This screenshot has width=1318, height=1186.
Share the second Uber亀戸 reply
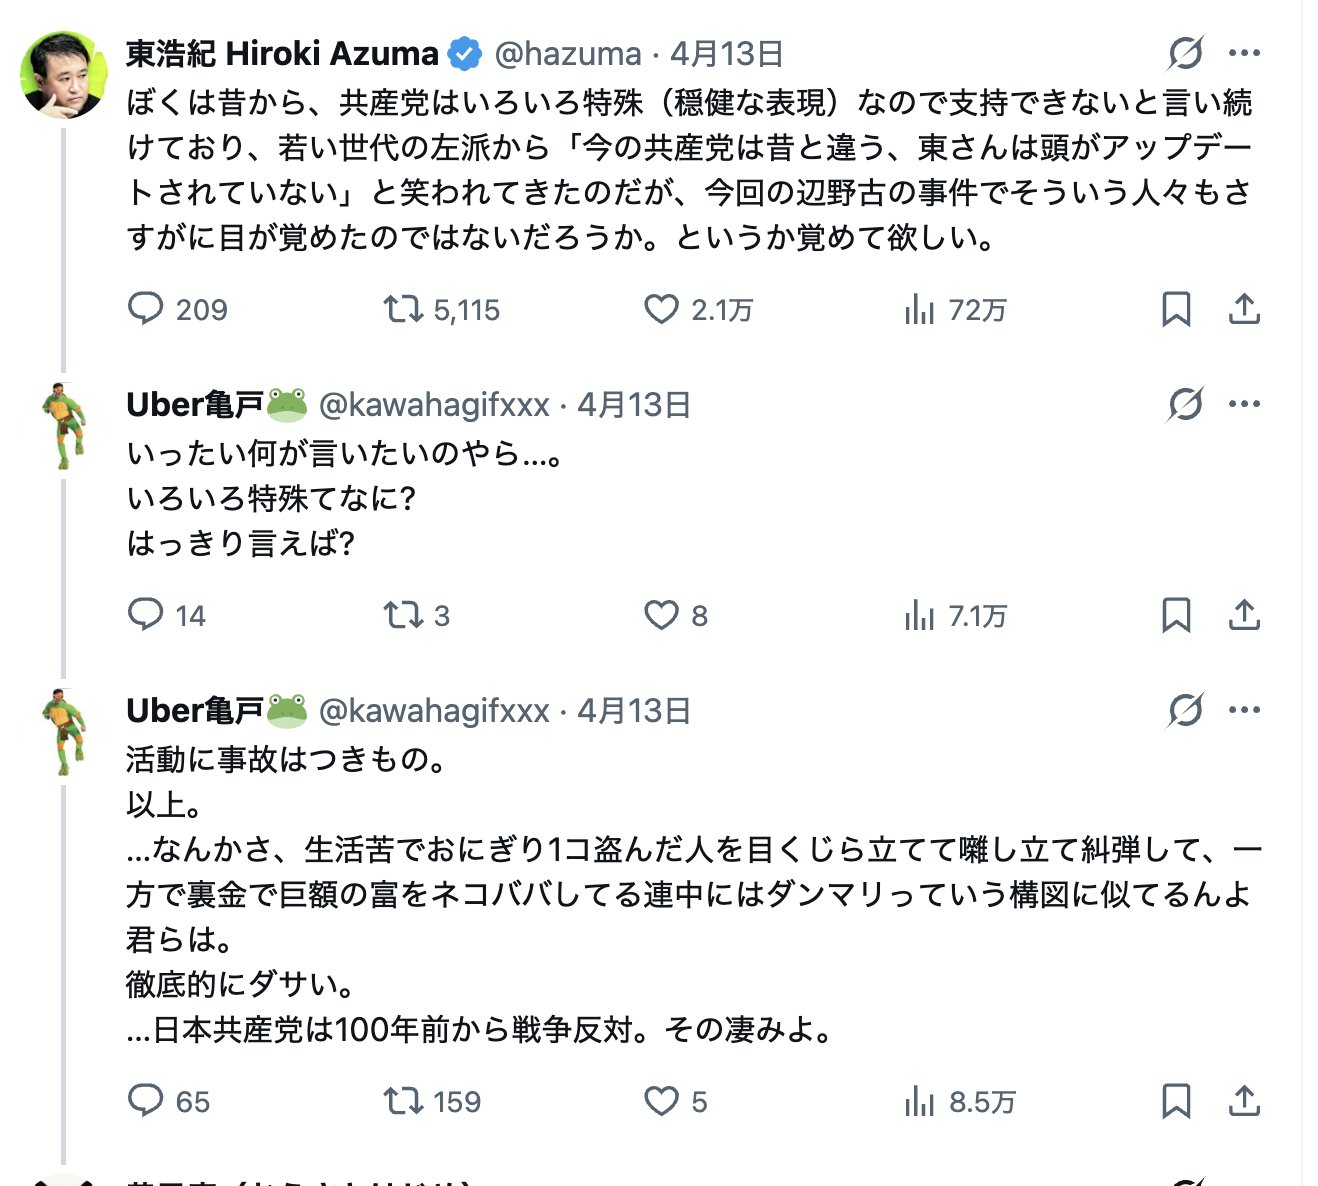(1244, 1101)
